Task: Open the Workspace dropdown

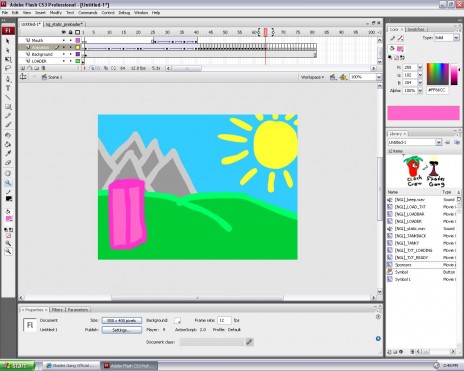Action: point(312,77)
